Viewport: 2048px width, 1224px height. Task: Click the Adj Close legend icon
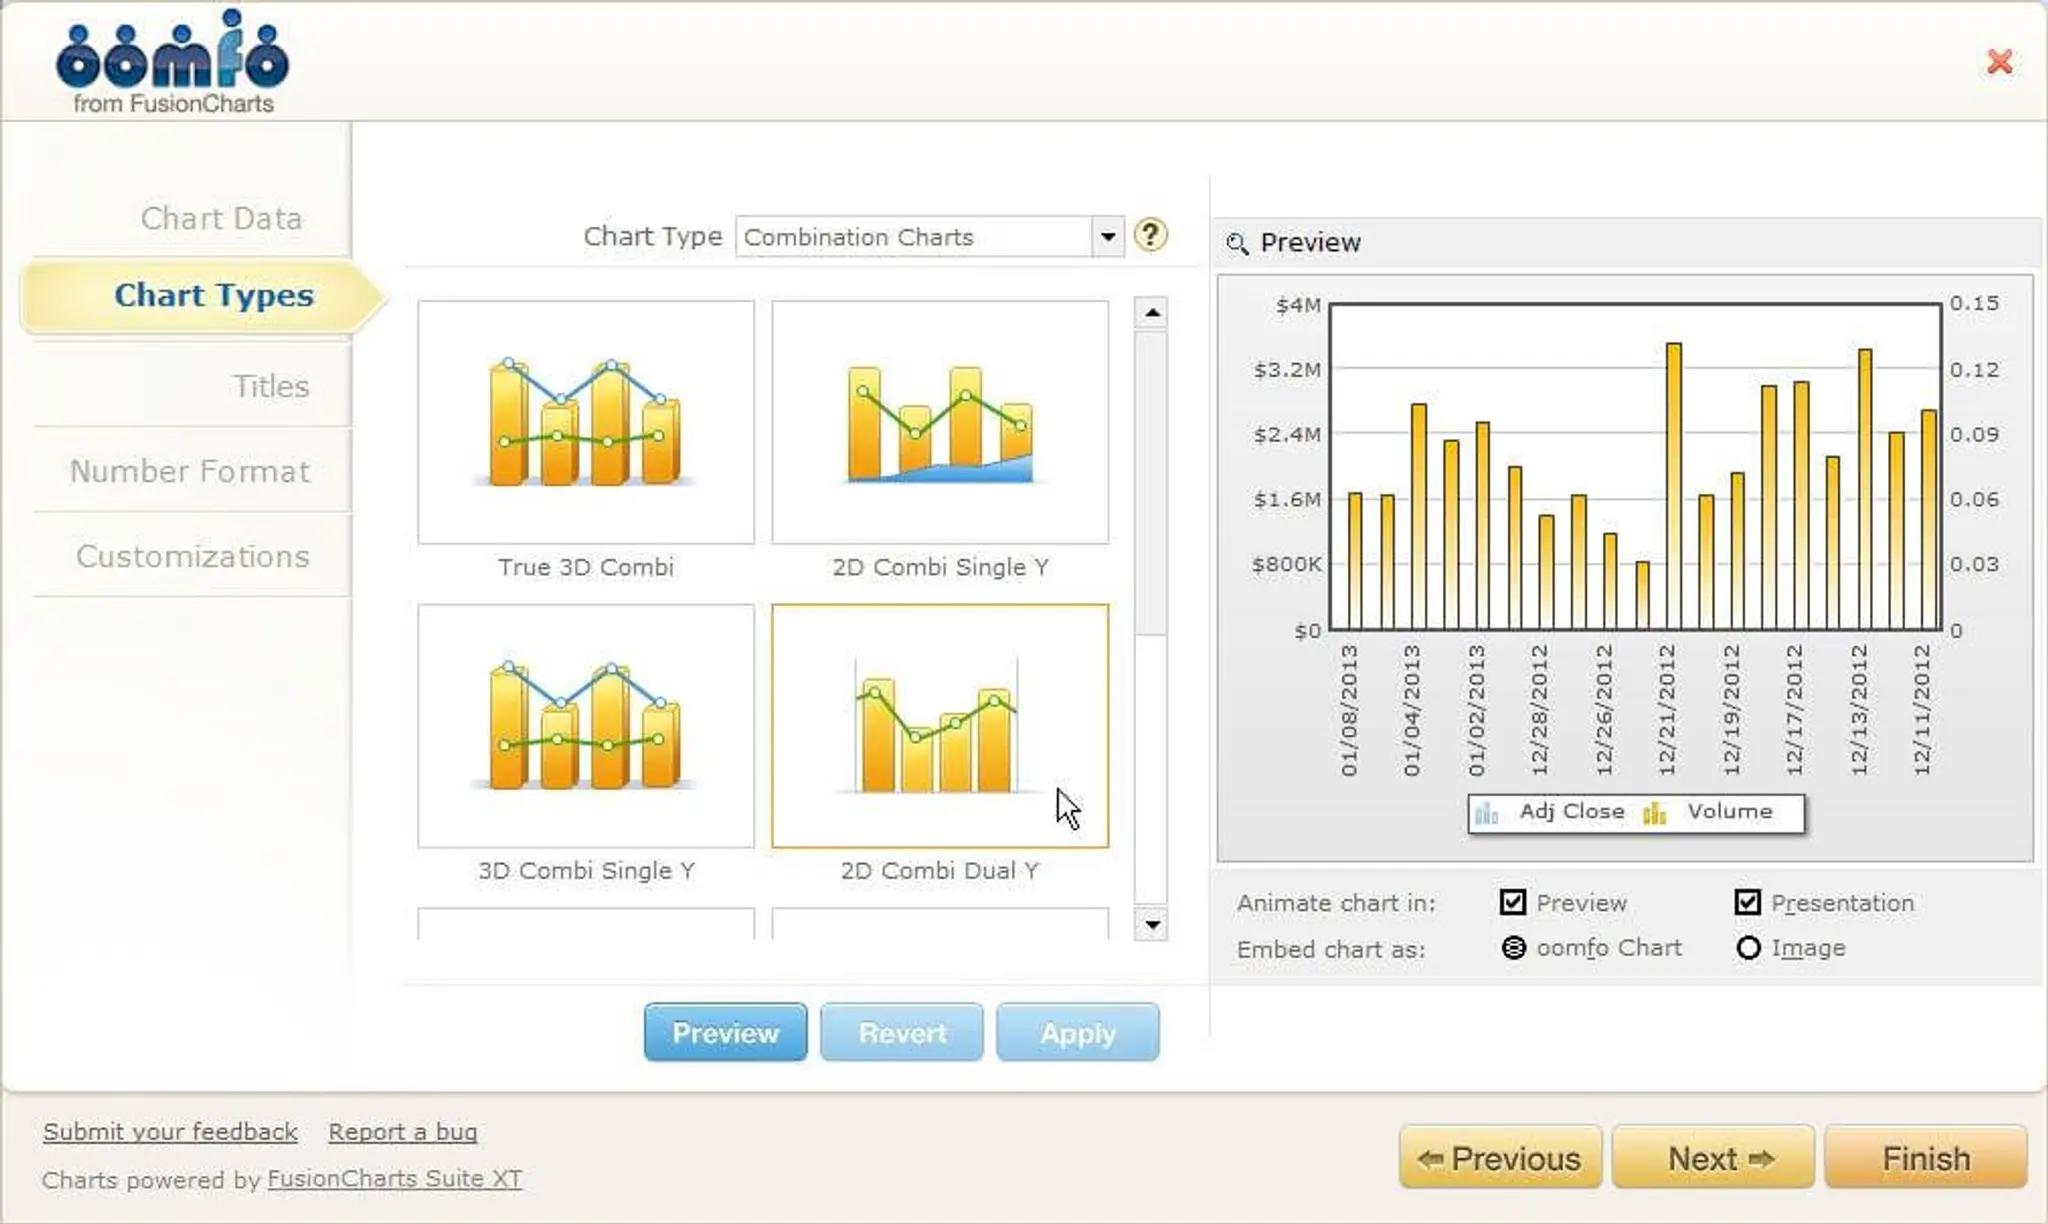coord(1487,813)
